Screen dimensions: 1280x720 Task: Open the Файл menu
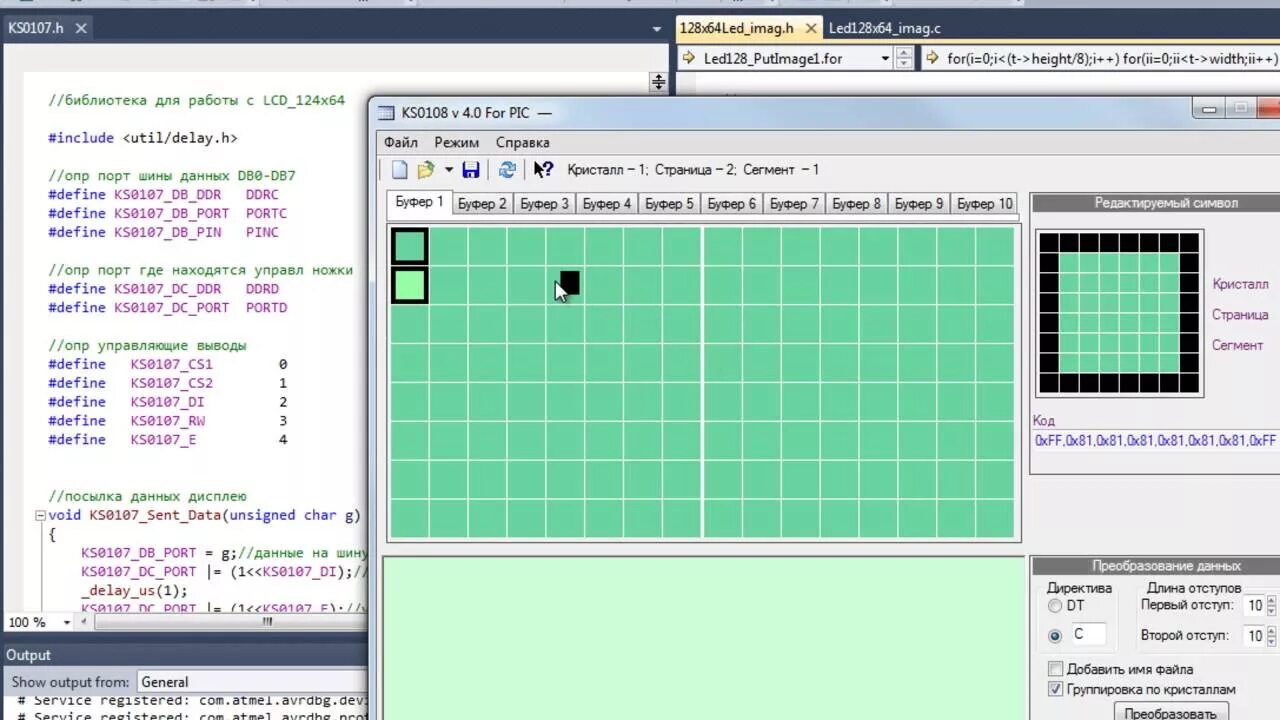[x=401, y=142]
